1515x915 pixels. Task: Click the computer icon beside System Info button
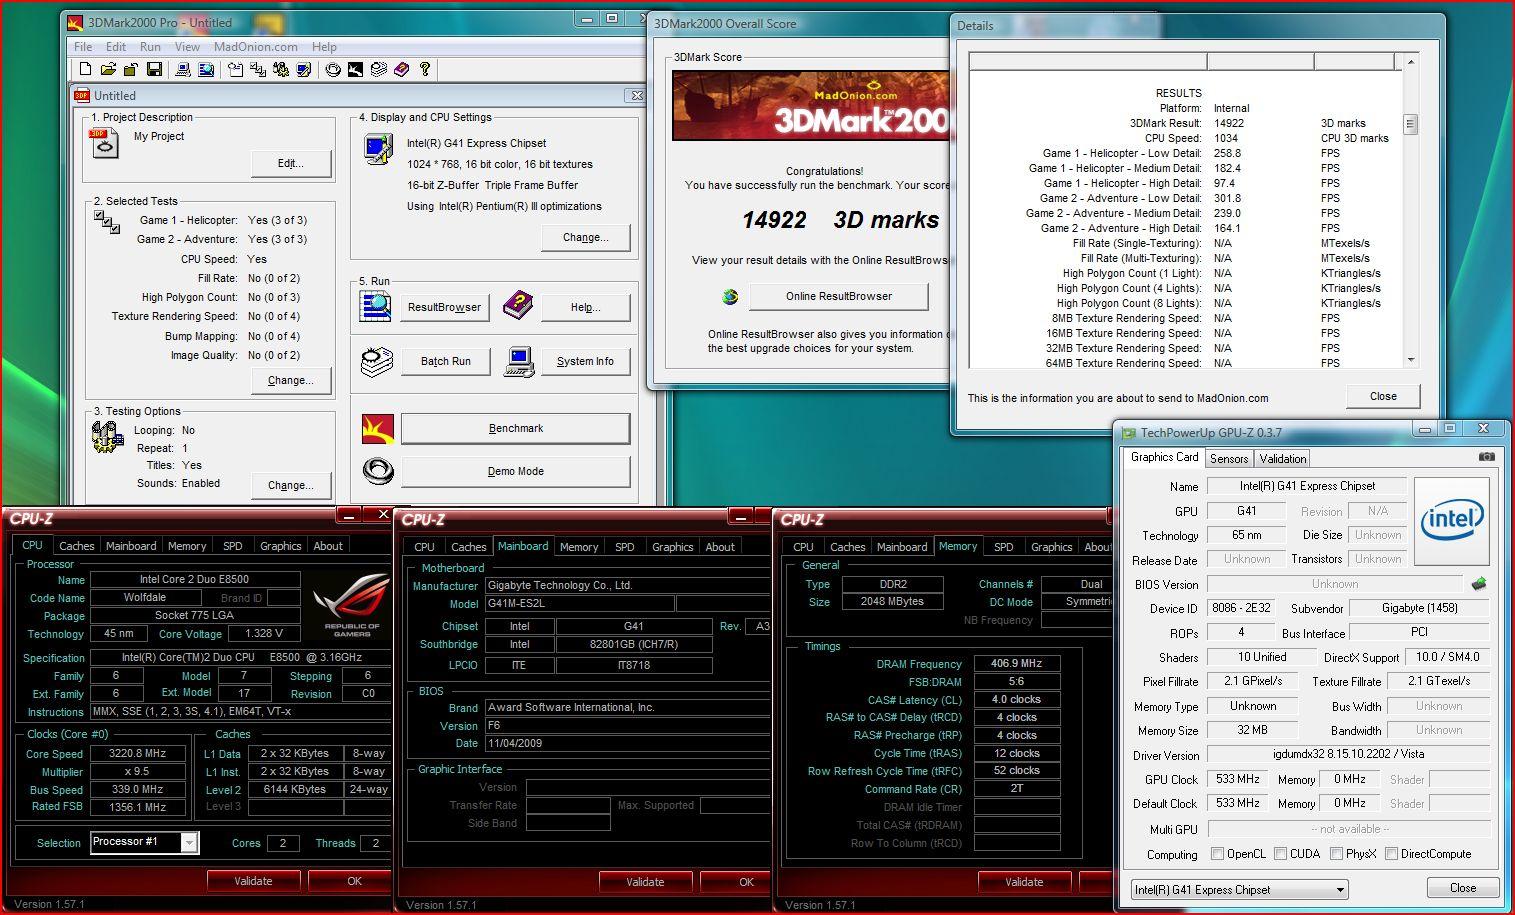click(x=518, y=361)
